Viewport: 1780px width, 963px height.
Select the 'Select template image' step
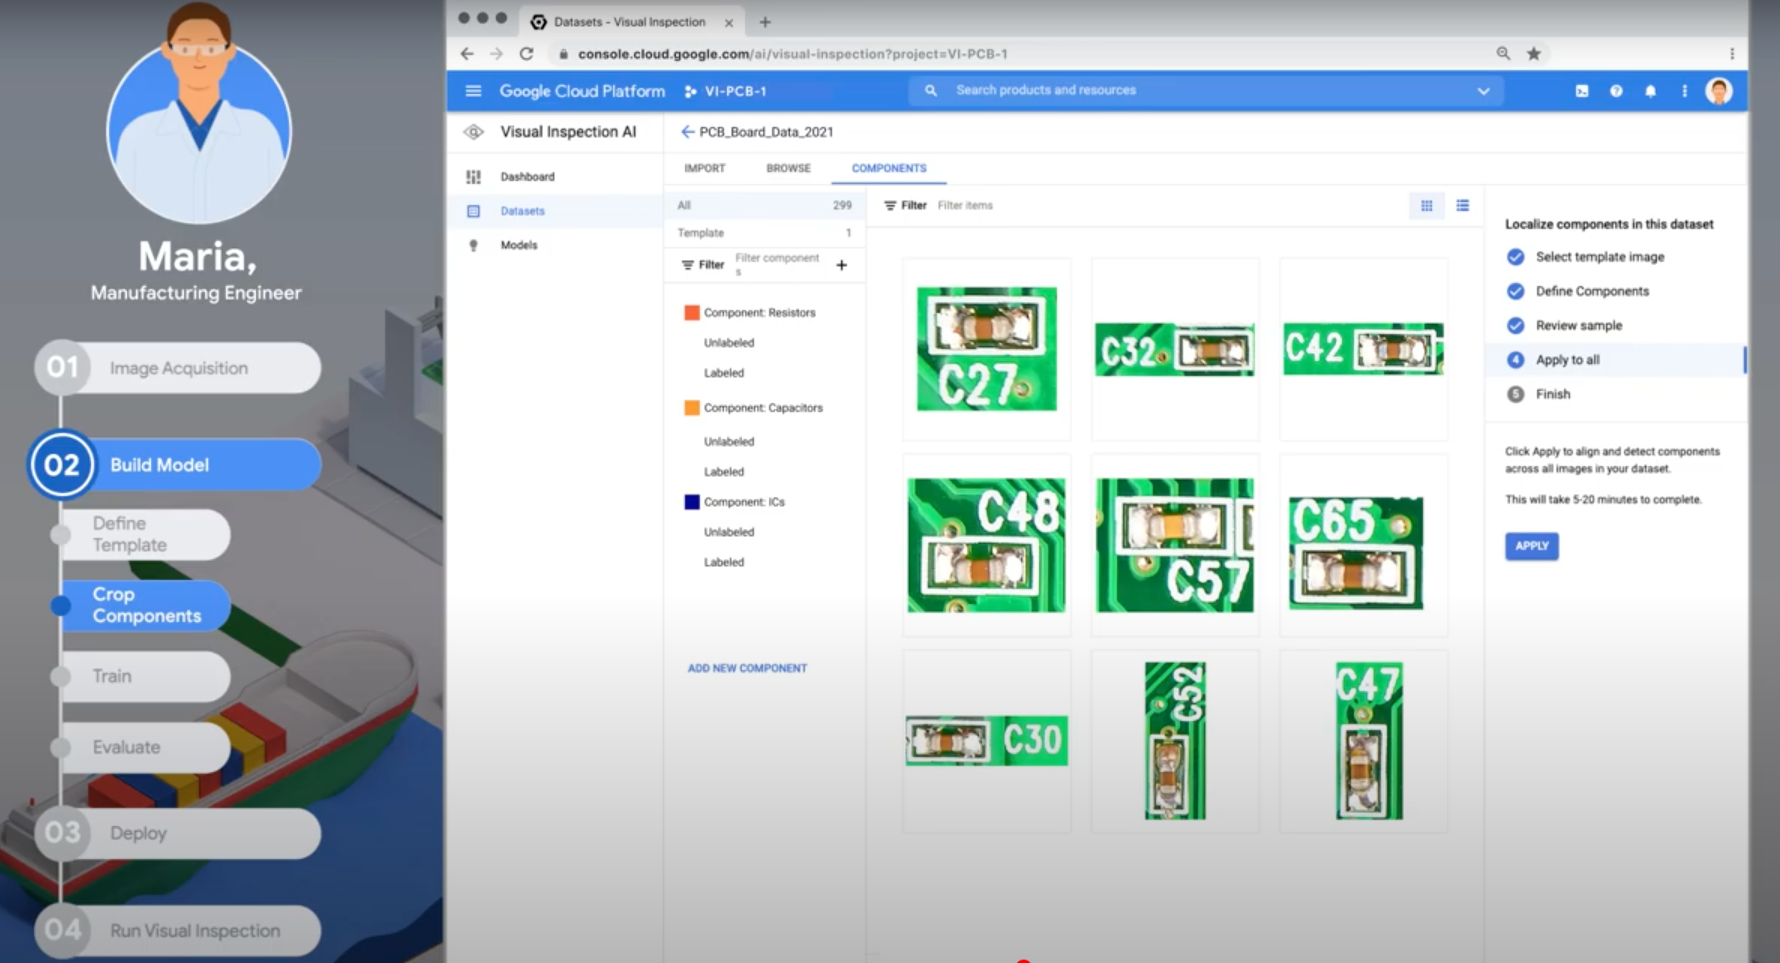tap(1599, 257)
